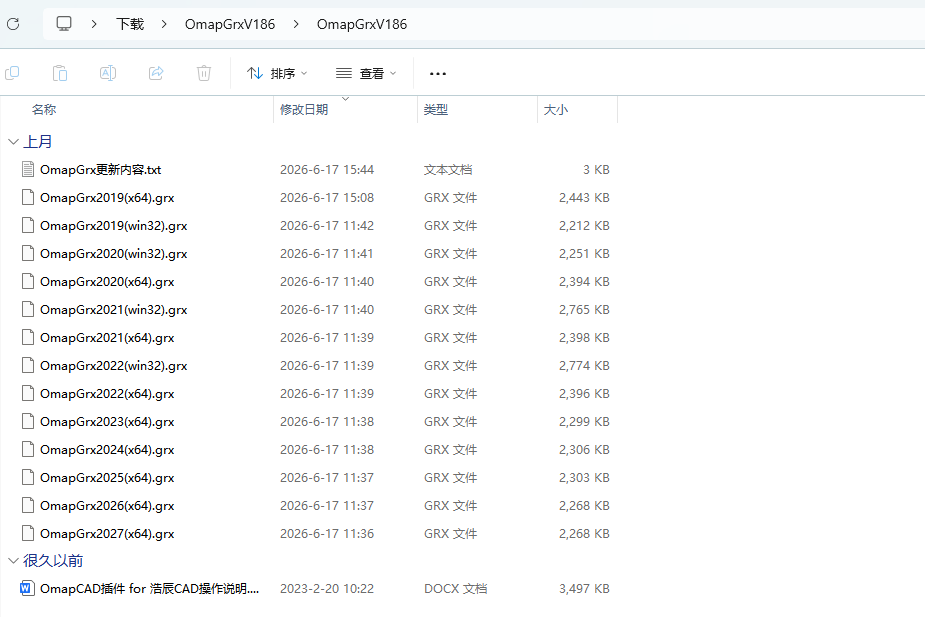Select file name OmapGrx2020(x64).grx
Viewport: 925px width, 617px height.
coord(107,282)
